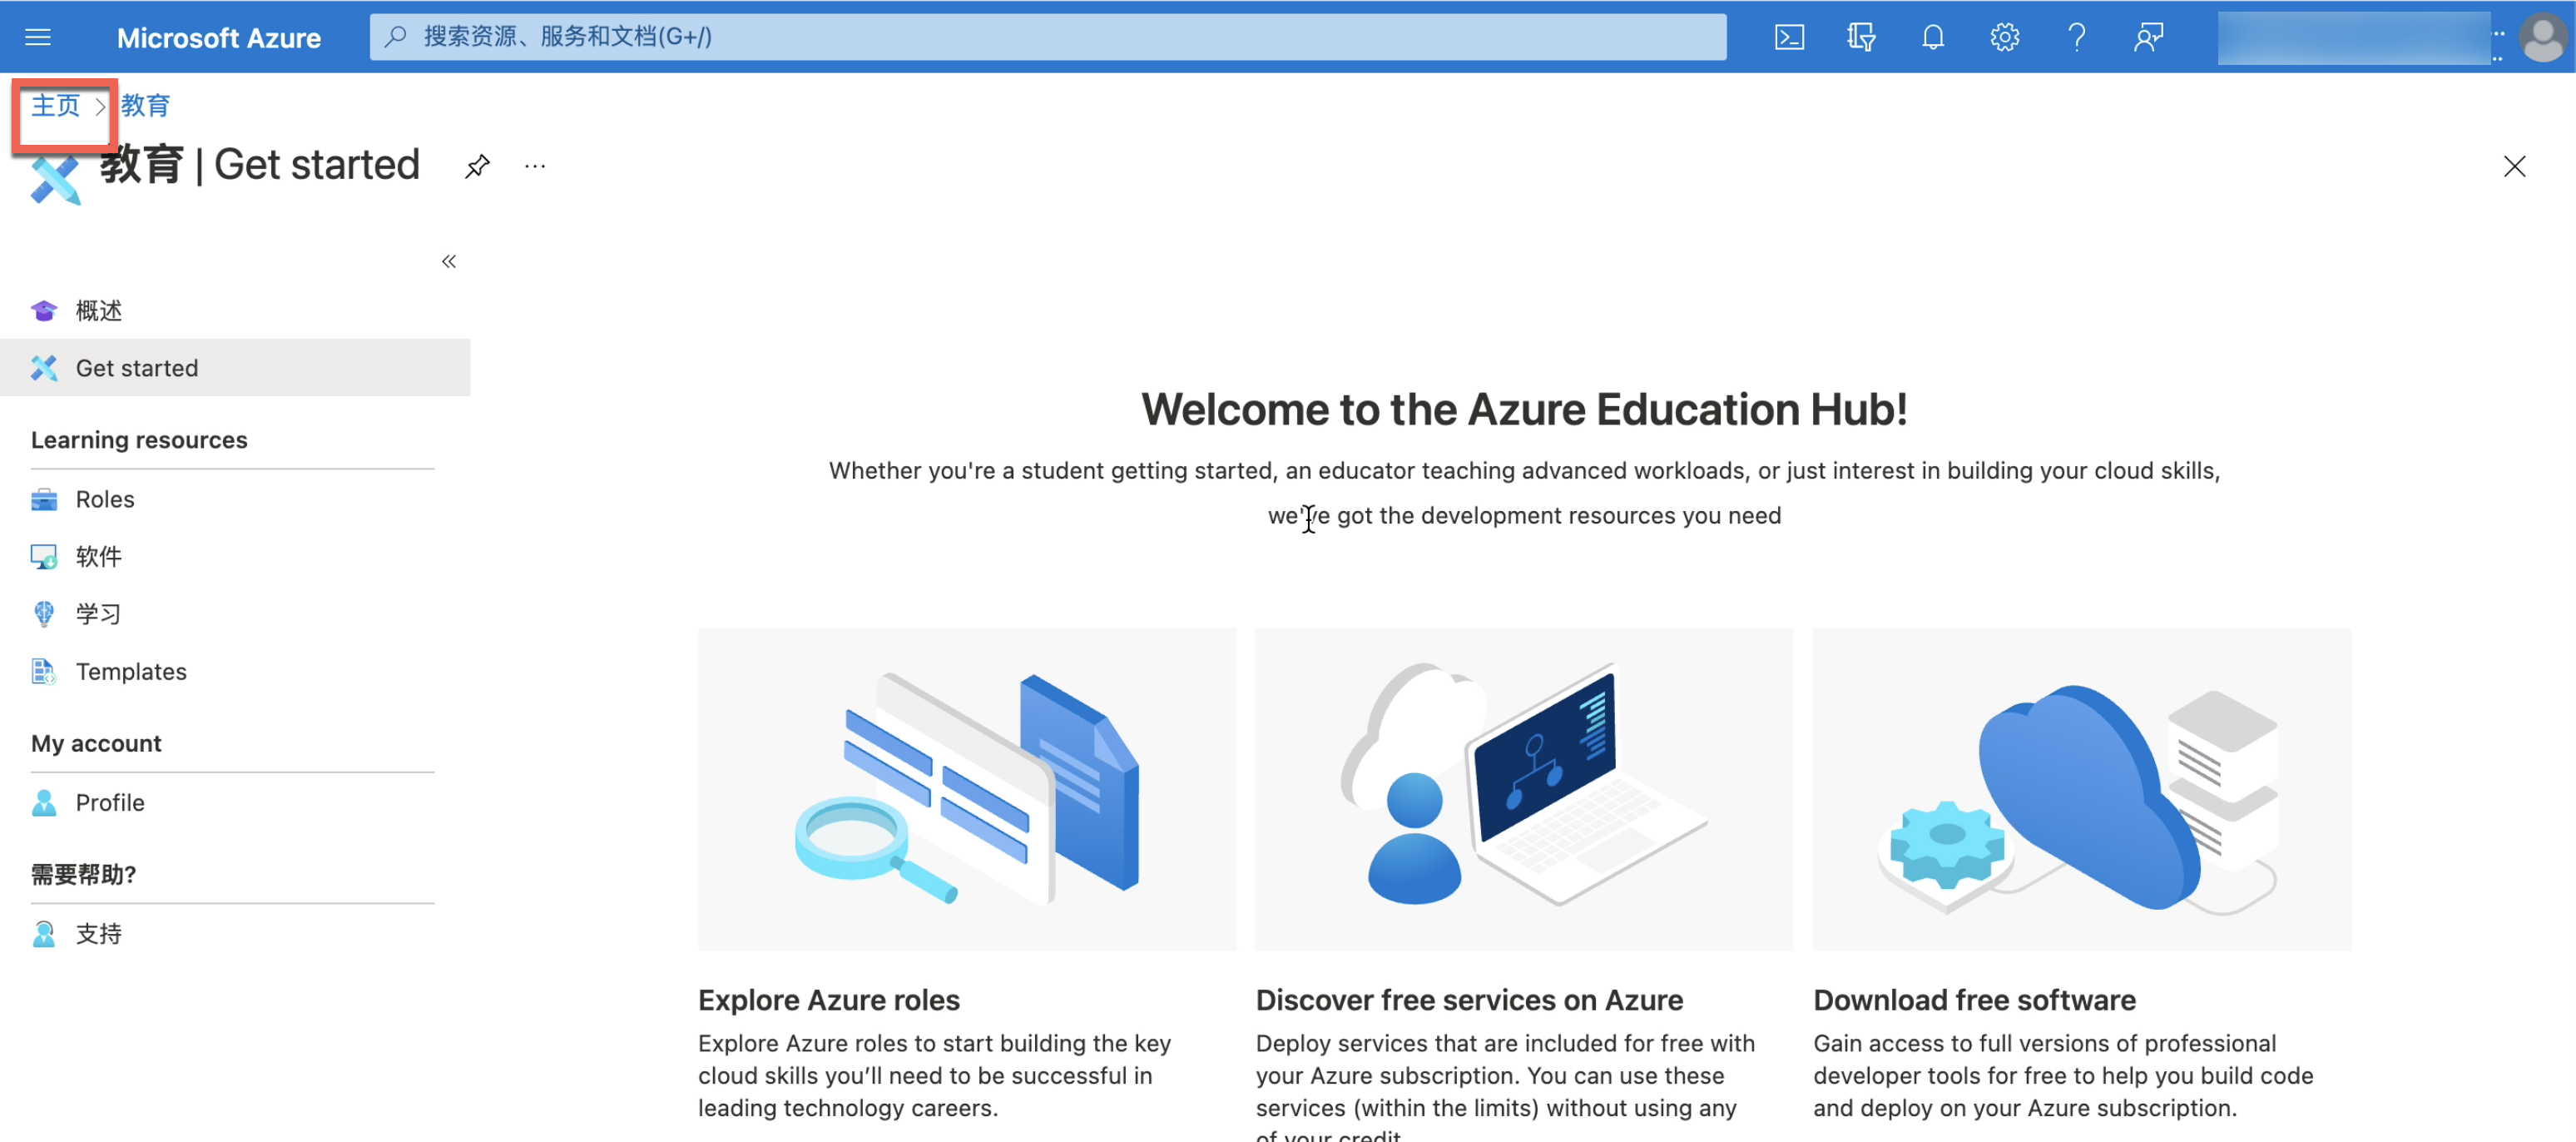
Task: Open 软件 in the sidebar
Action: (x=98, y=556)
